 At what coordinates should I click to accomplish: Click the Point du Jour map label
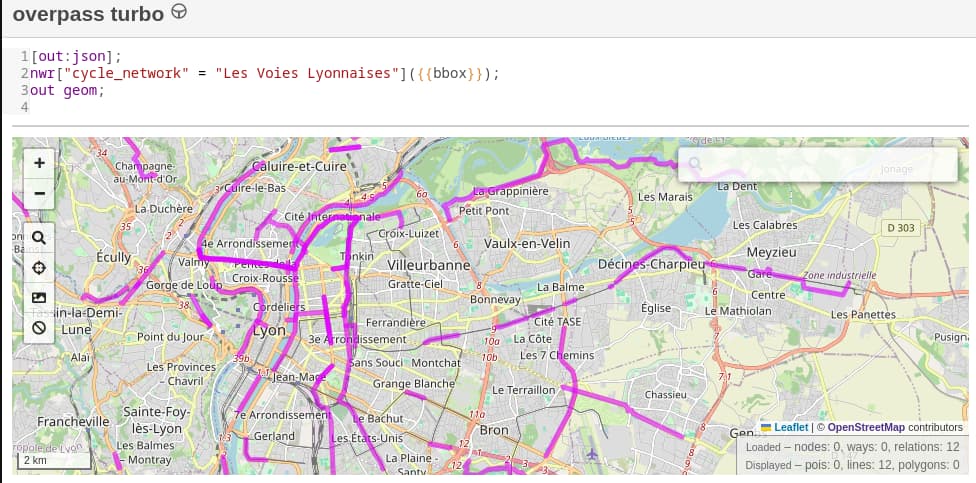171,337
